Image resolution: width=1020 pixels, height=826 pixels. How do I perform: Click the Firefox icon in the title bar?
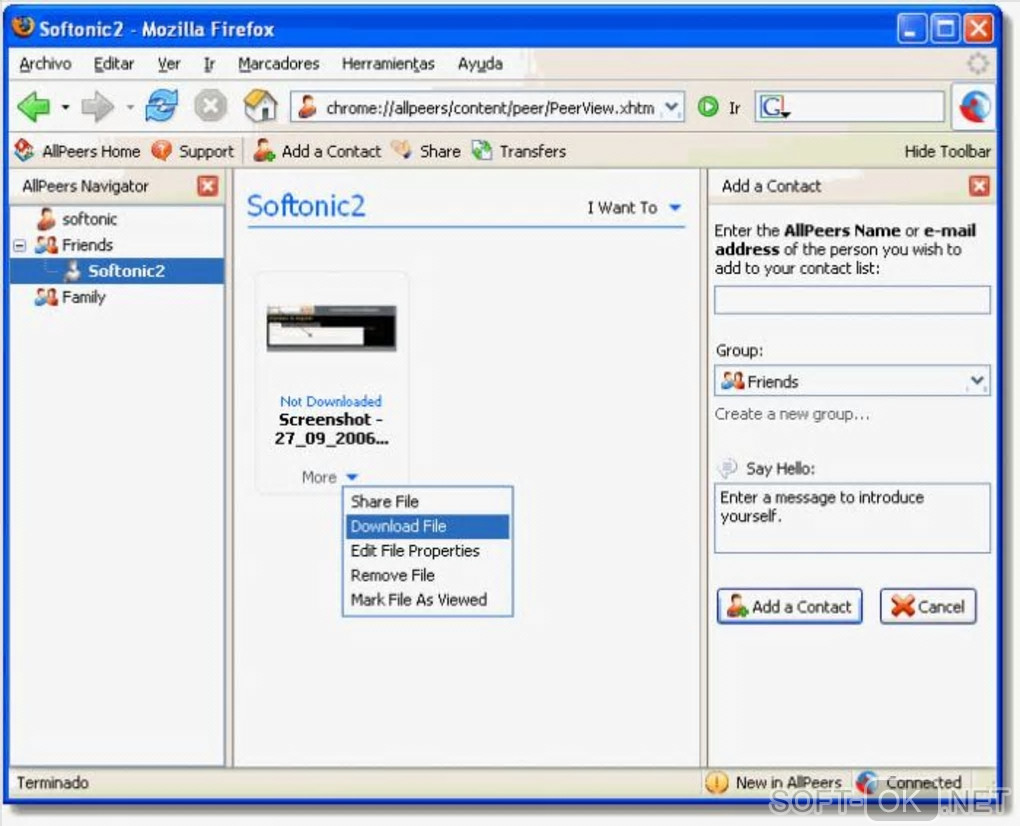pyautogui.click(x=23, y=28)
